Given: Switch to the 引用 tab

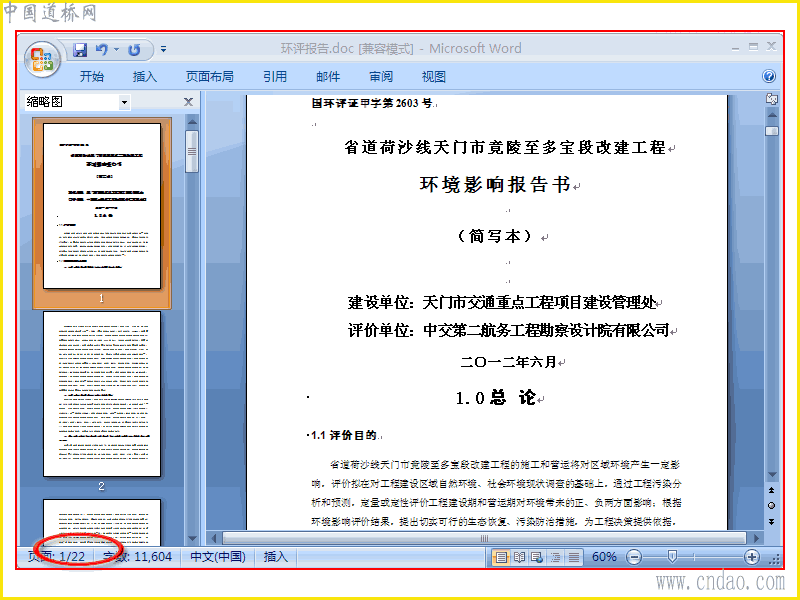Looking at the screenshot, I should coord(275,77).
